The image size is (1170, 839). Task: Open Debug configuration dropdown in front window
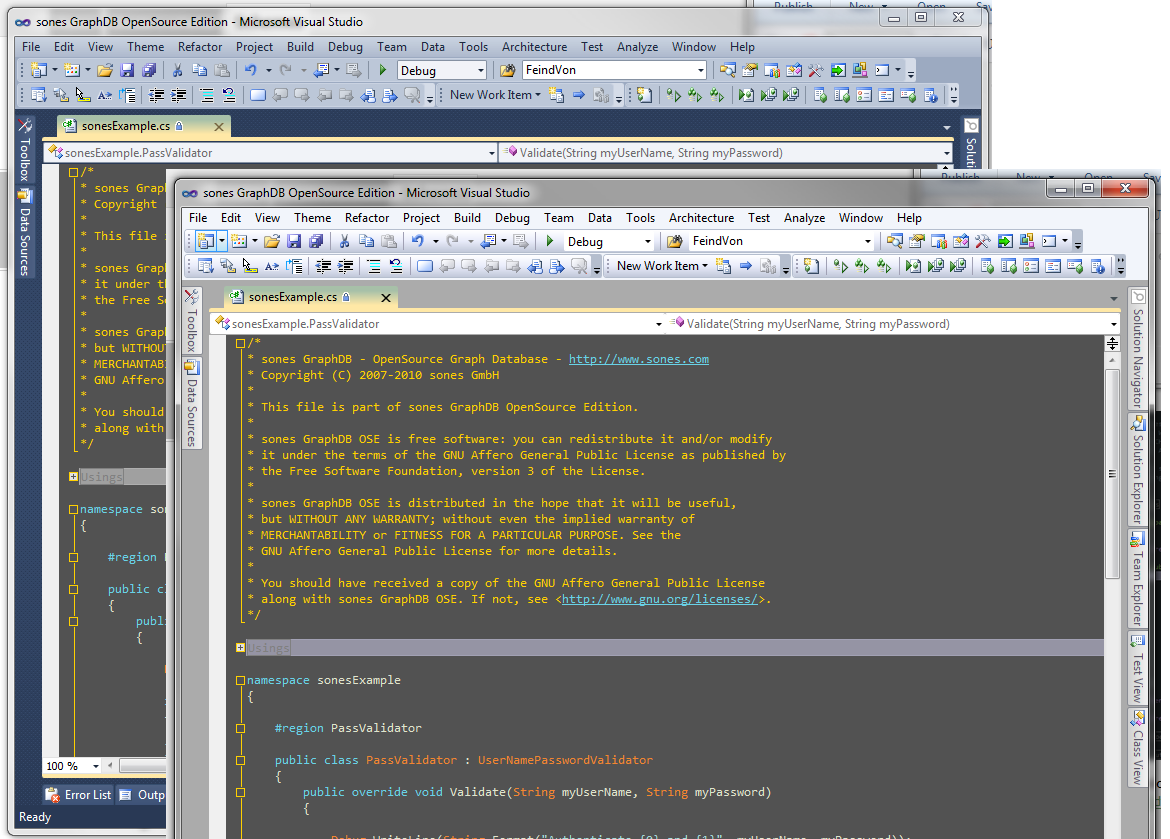[x=648, y=242]
